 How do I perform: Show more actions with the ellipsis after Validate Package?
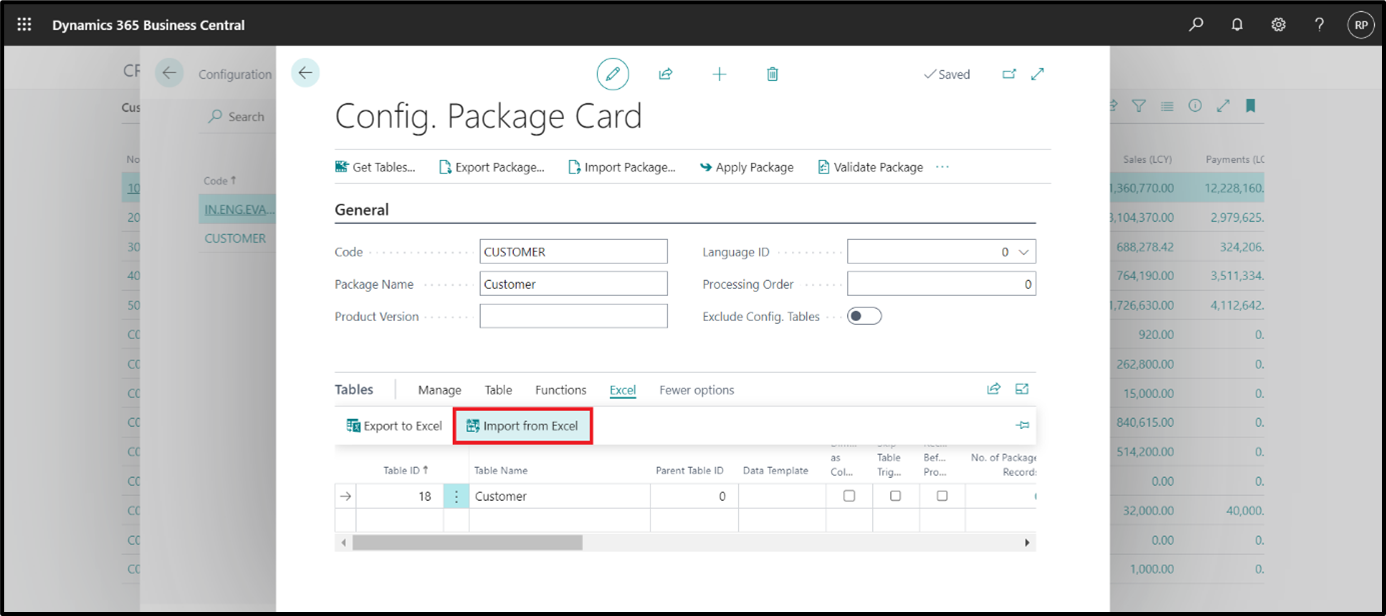point(942,167)
